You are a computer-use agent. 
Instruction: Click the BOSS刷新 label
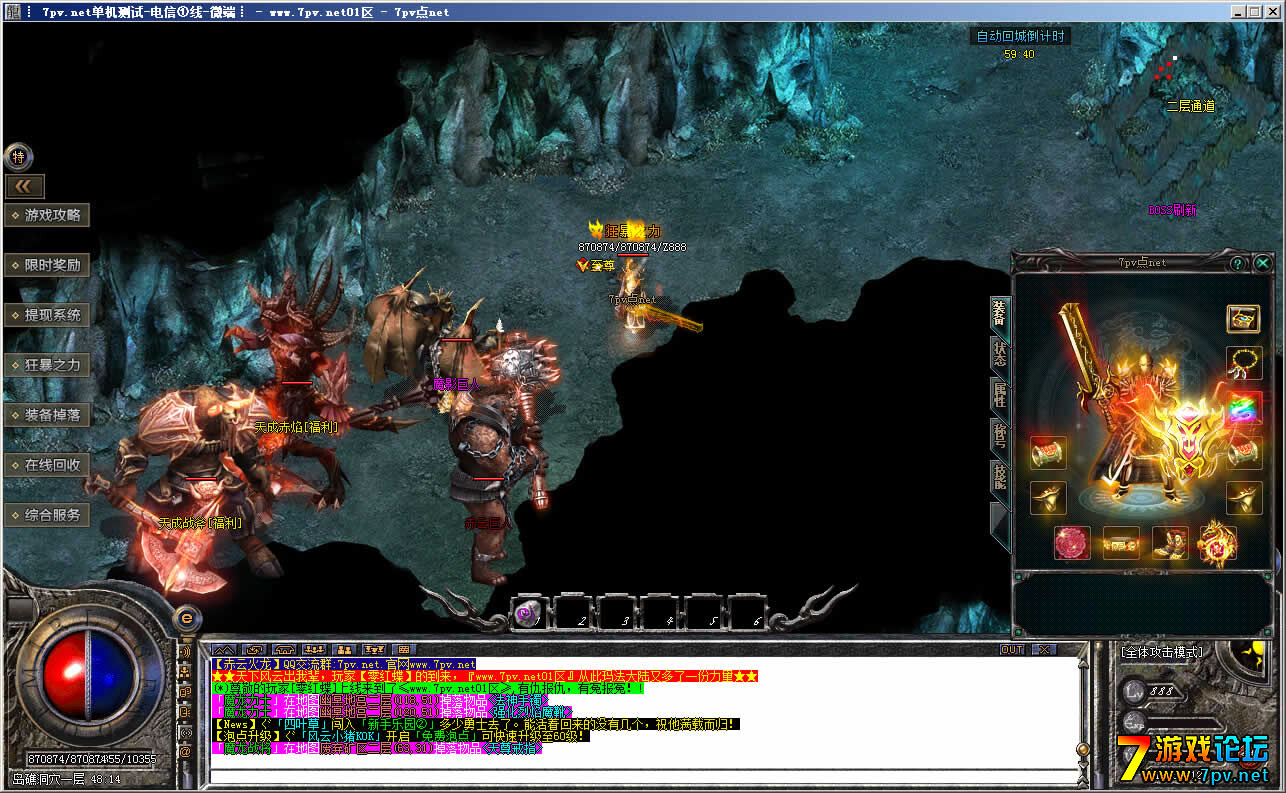point(1172,211)
